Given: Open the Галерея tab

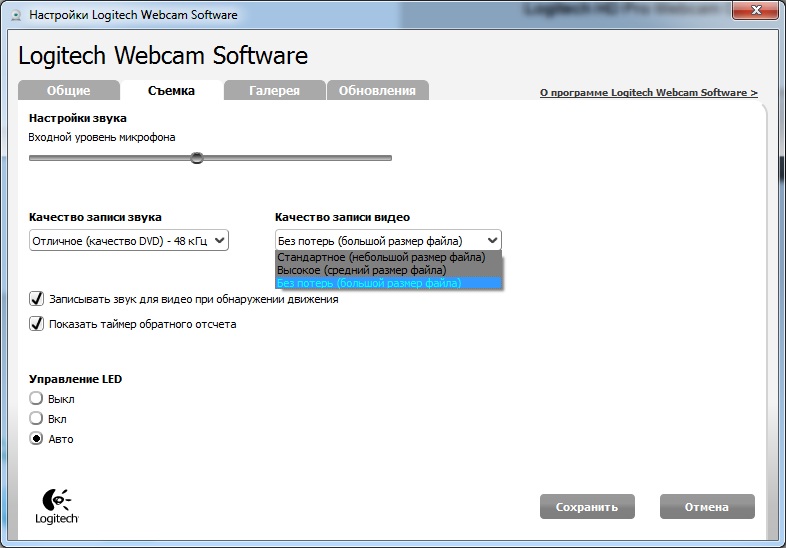Looking at the screenshot, I should tap(275, 91).
